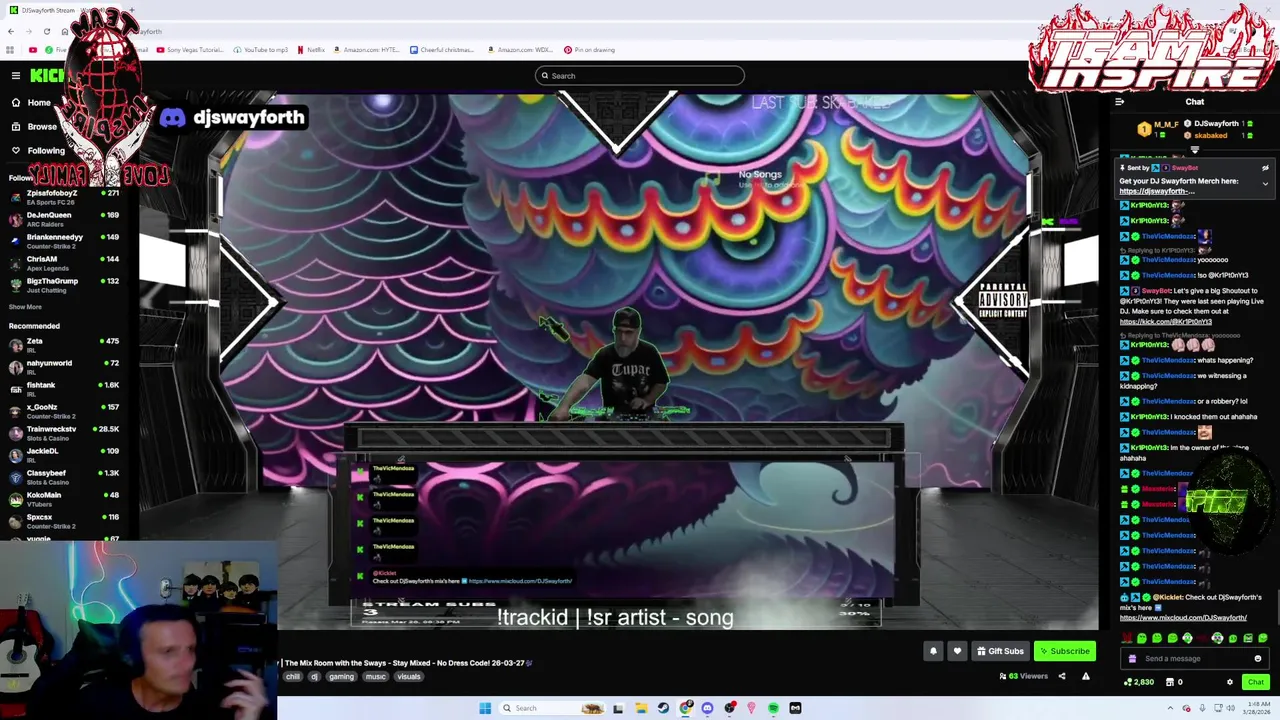Open followed channel DeJenQueen
Screen dimensions: 1280x720
click(62, 219)
